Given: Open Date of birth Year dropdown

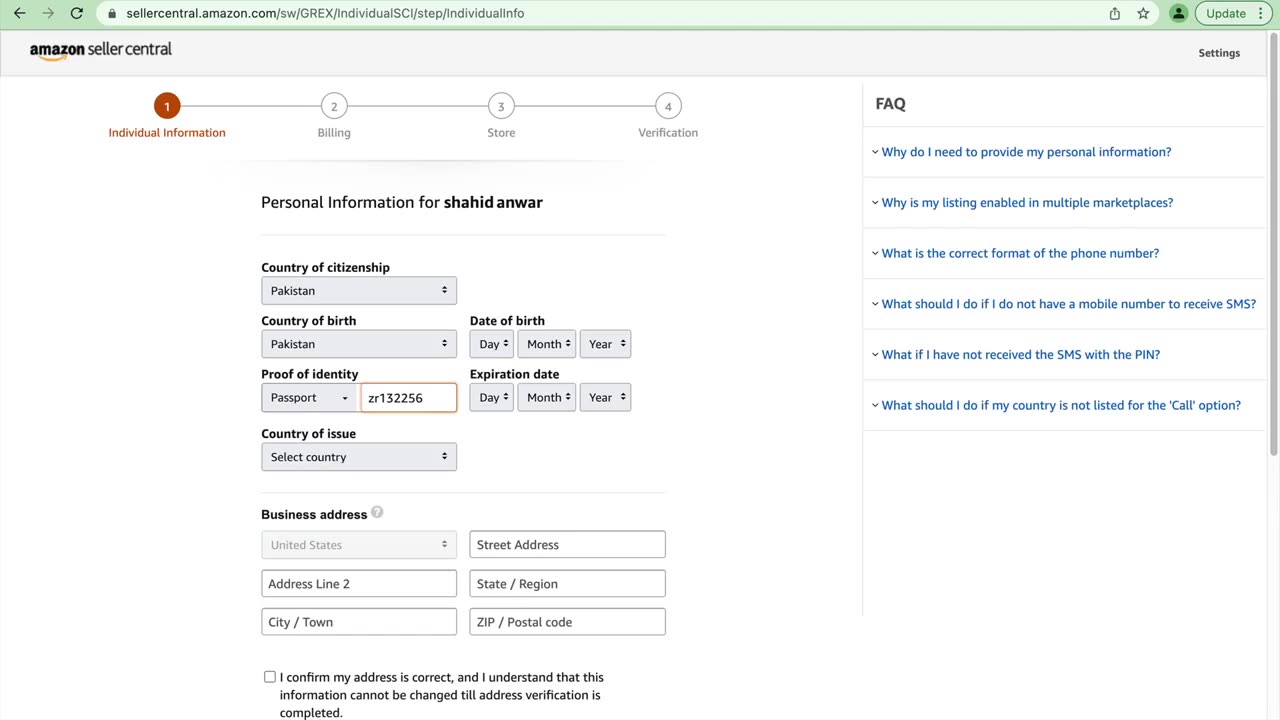Looking at the screenshot, I should 605,344.
